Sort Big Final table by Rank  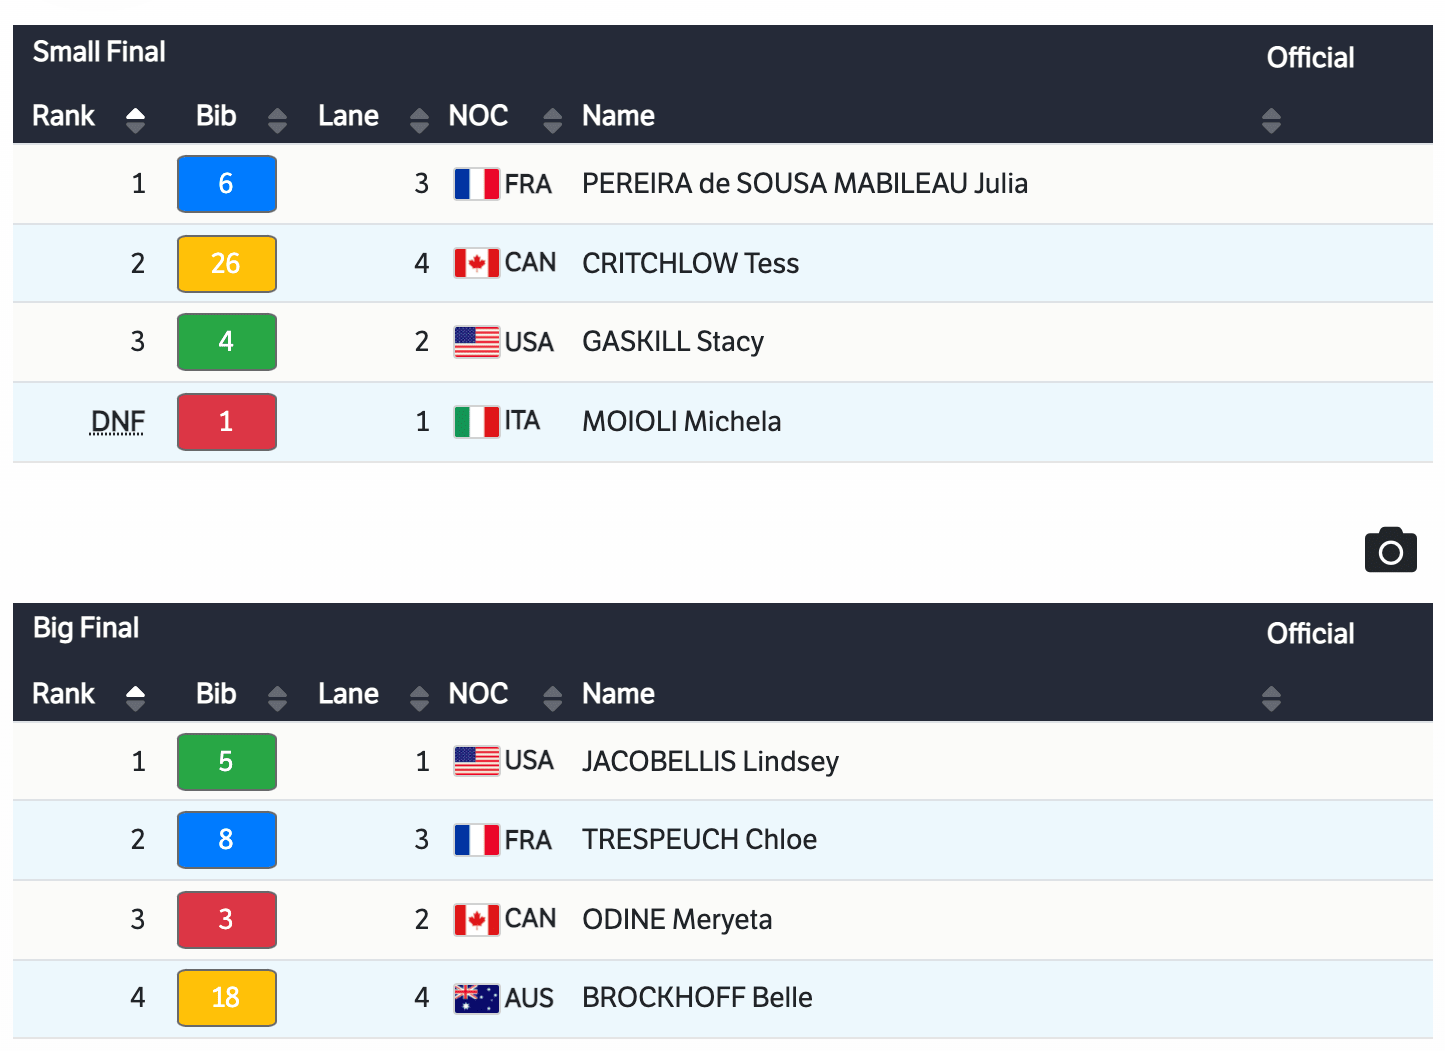[x=135, y=697]
